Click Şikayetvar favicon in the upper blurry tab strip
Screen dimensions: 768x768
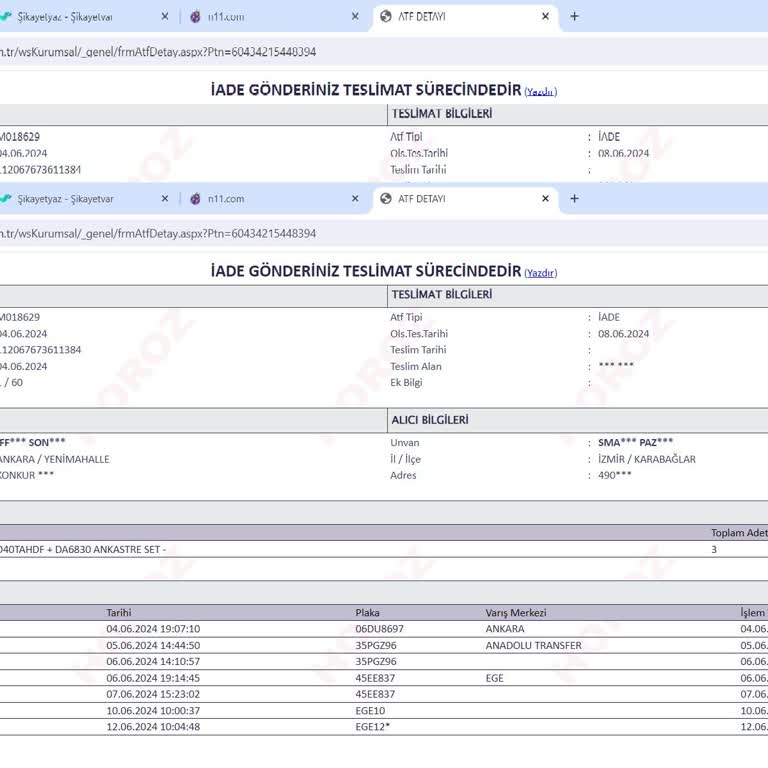click(x=5, y=16)
